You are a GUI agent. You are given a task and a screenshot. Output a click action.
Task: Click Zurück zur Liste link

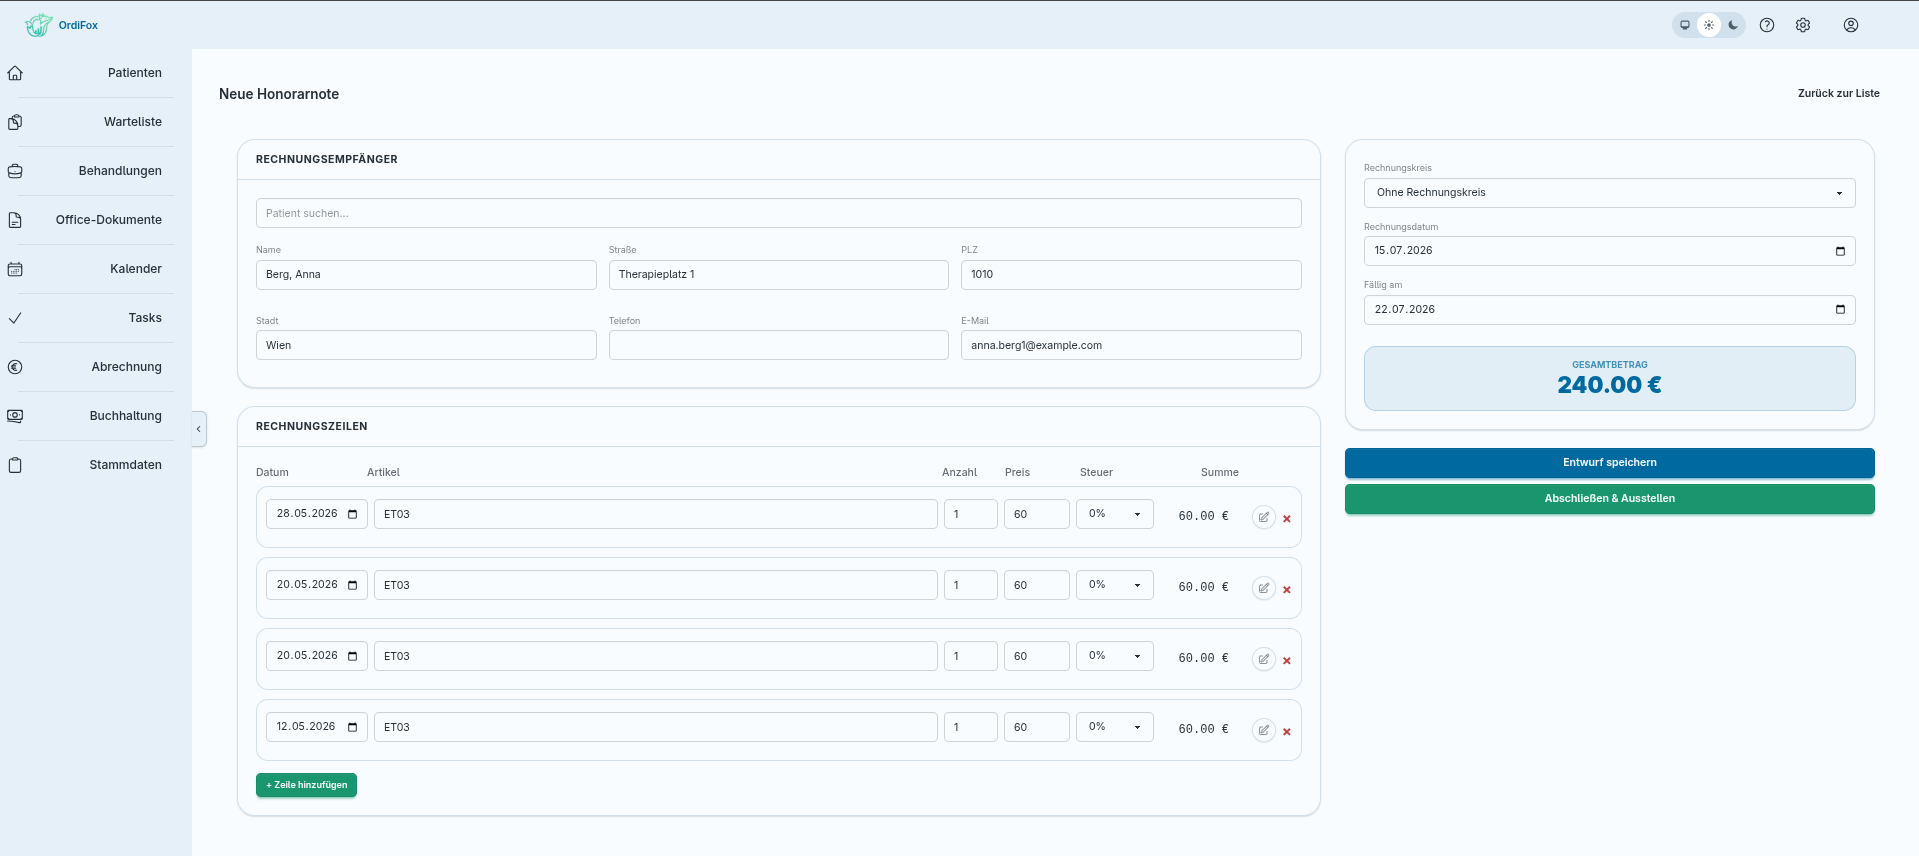tap(1838, 93)
